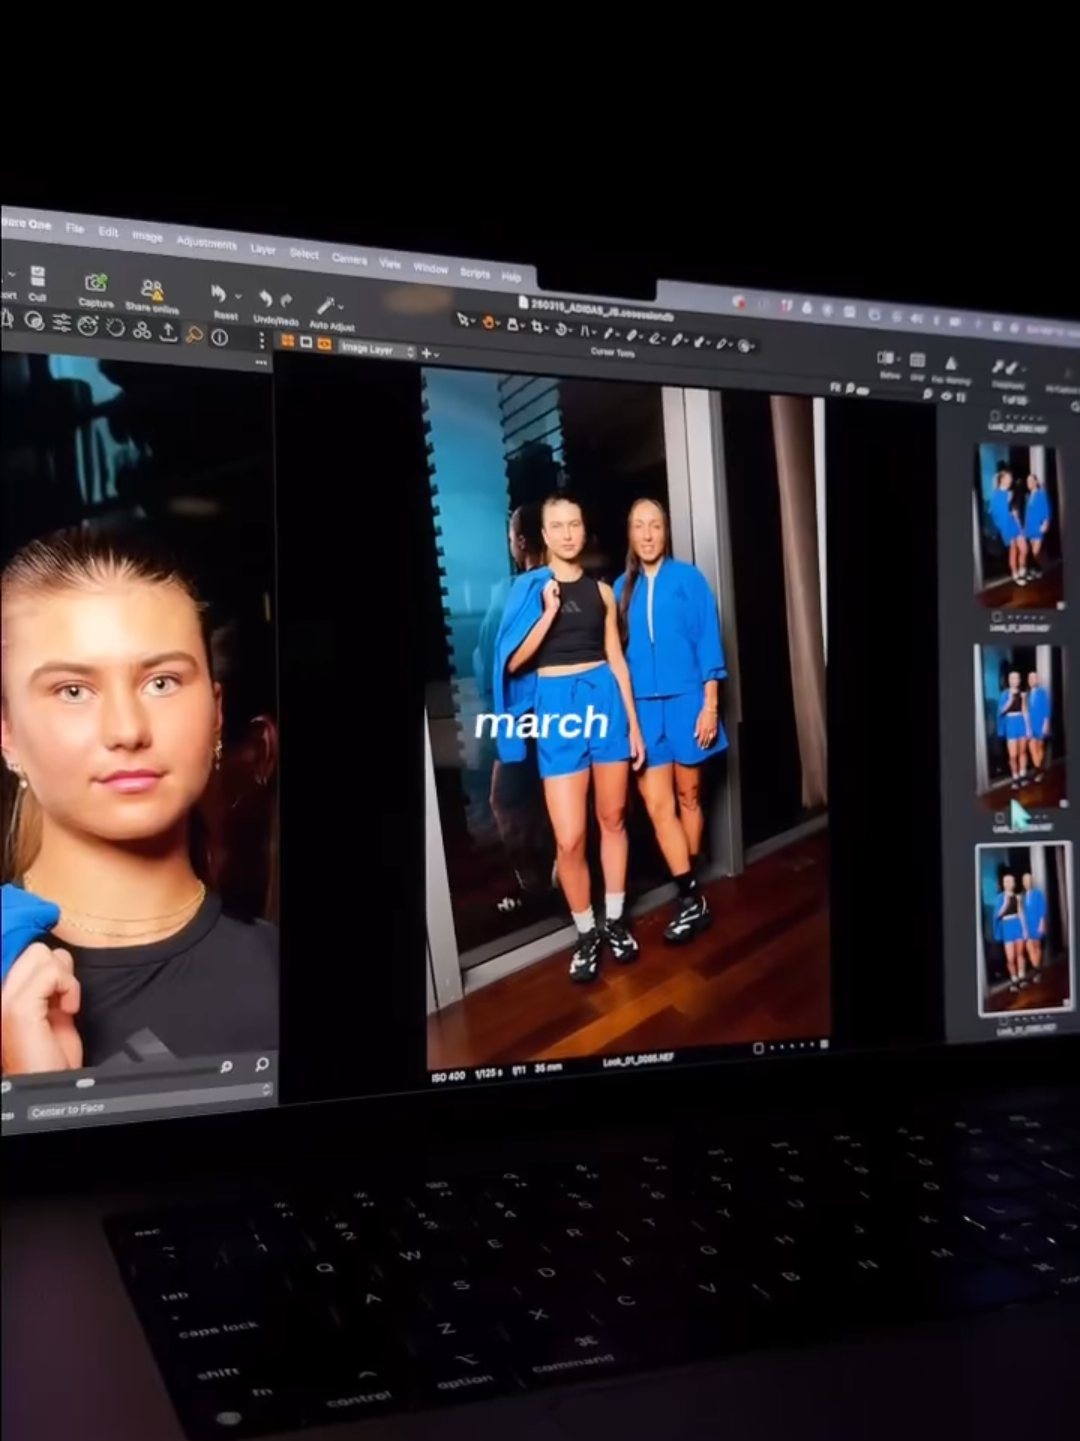The width and height of the screenshot is (1080, 1441).
Task: Open the focus panel ellipsis menu
Action: pos(262,362)
